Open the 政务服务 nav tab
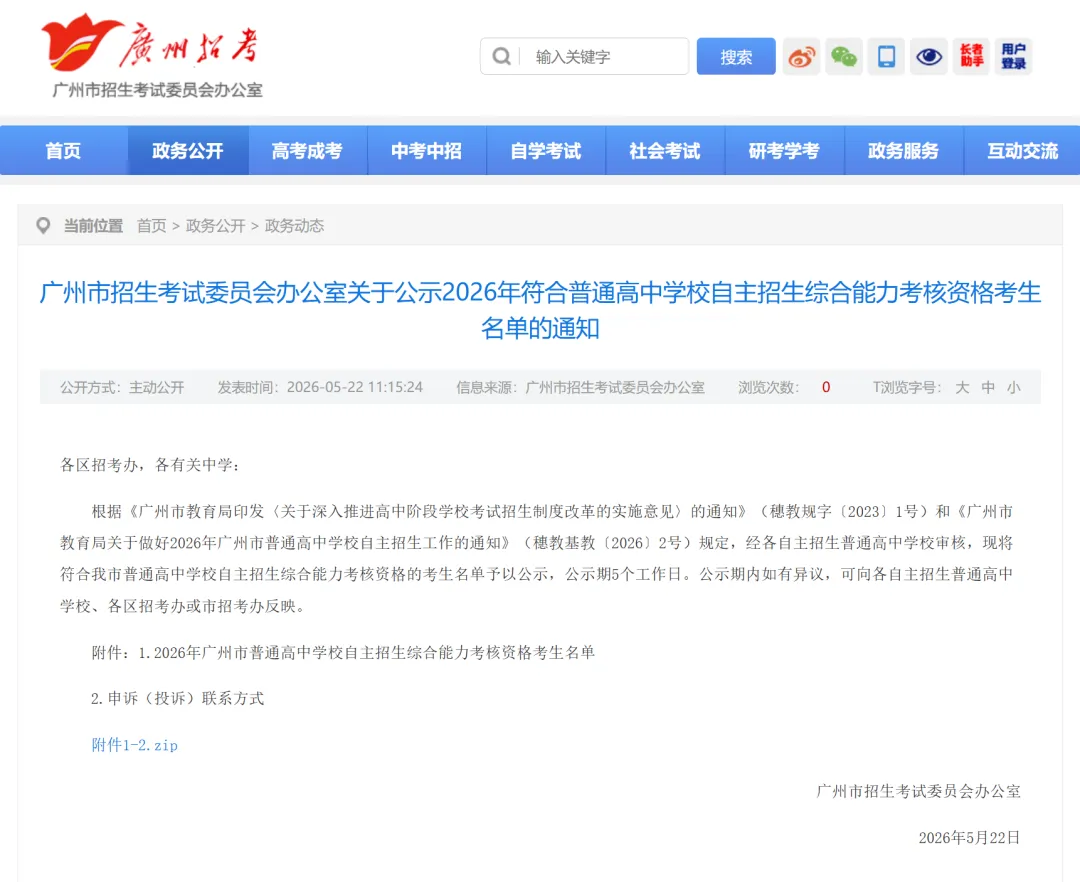1080x882 pixels. coord(903,151)
